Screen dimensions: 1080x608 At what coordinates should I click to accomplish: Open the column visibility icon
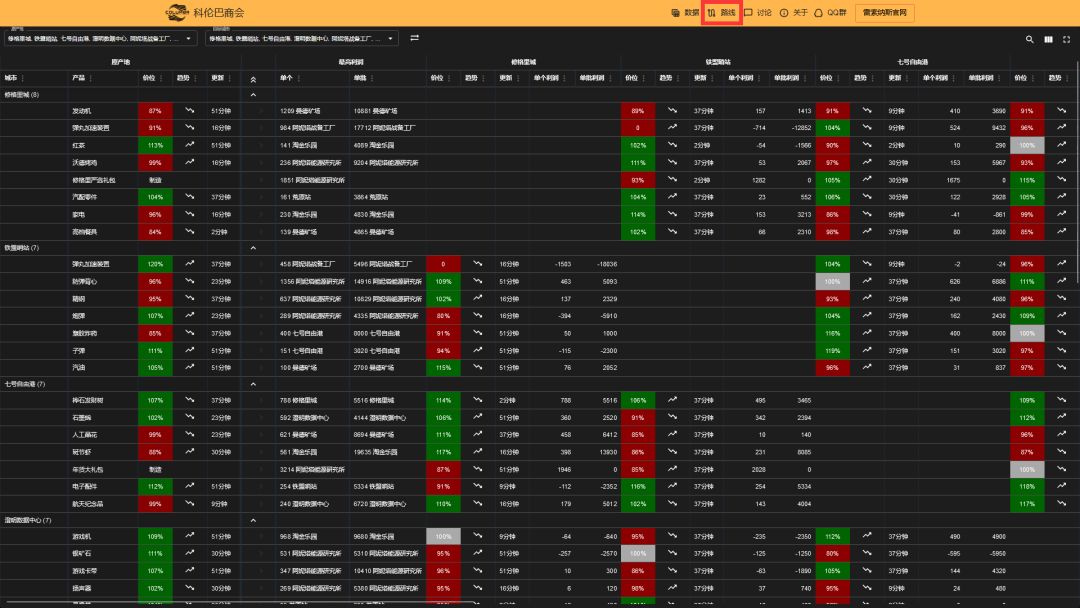point(1048,39)
